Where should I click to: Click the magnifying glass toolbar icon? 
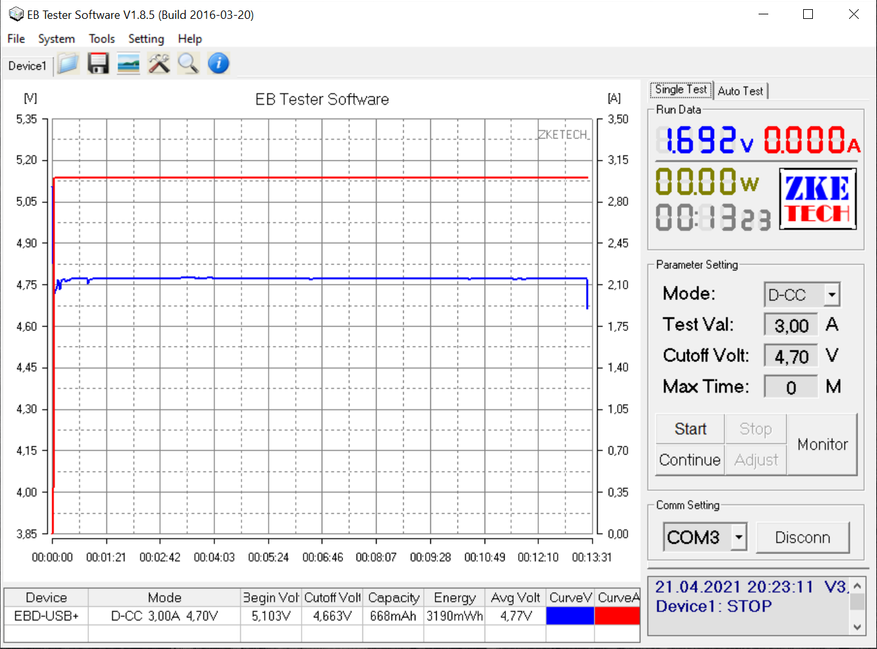(188, 64)
